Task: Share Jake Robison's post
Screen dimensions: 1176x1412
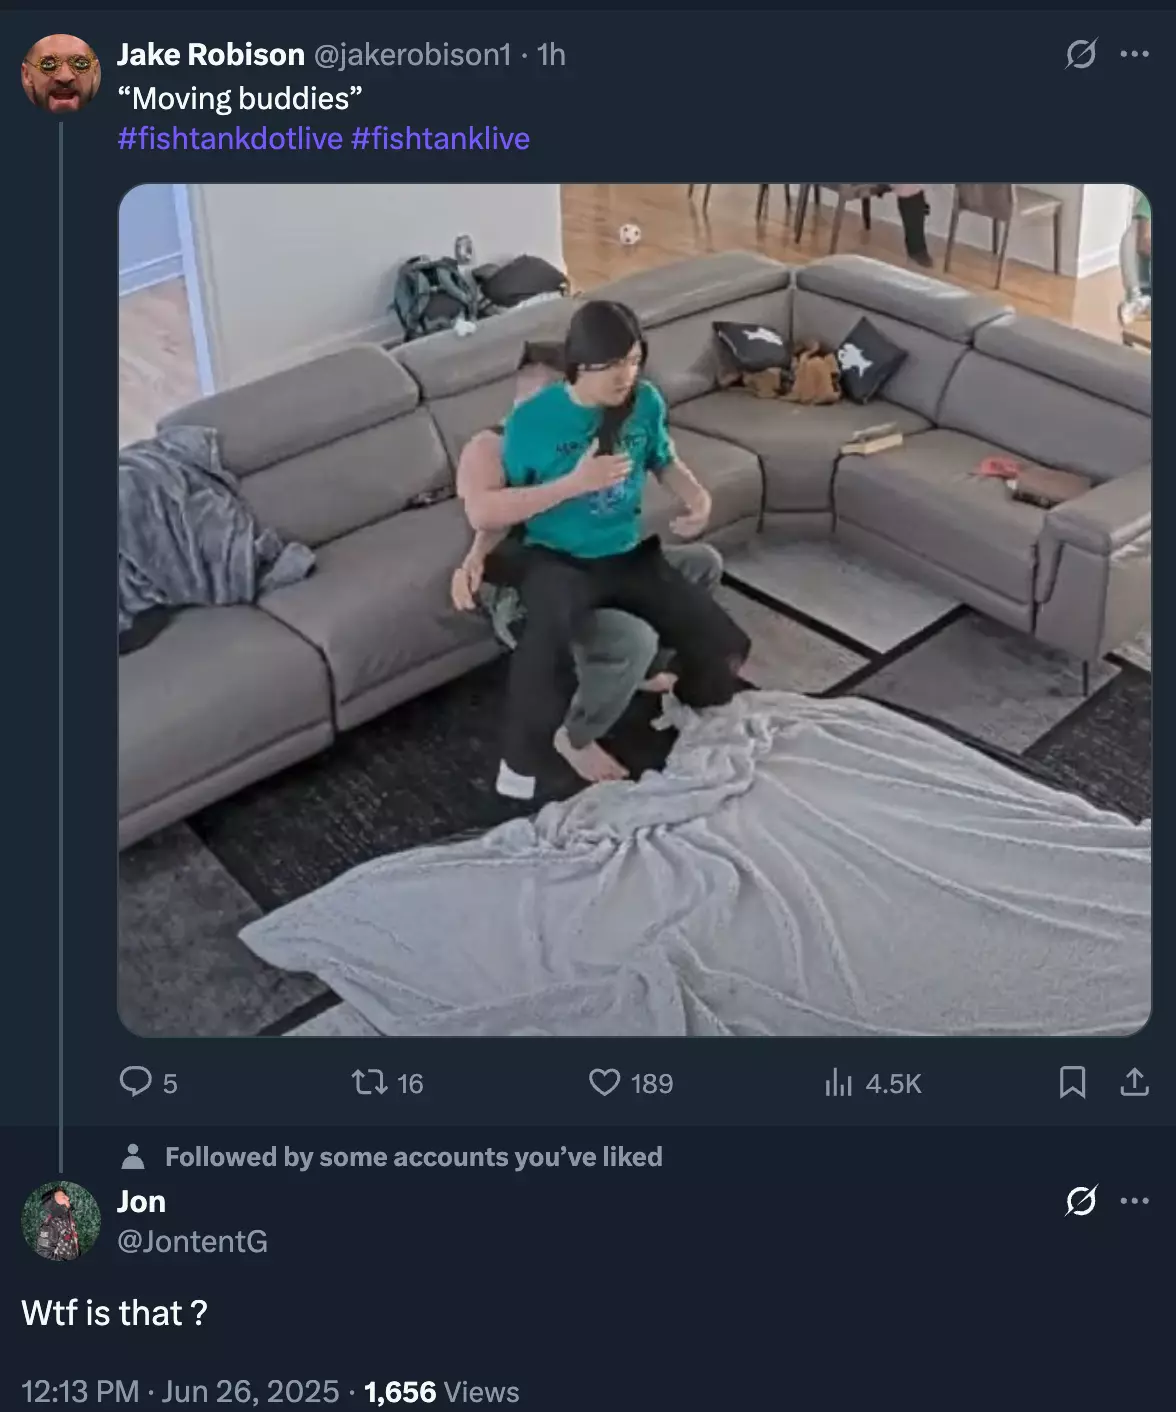Action: [1134, 1082]
